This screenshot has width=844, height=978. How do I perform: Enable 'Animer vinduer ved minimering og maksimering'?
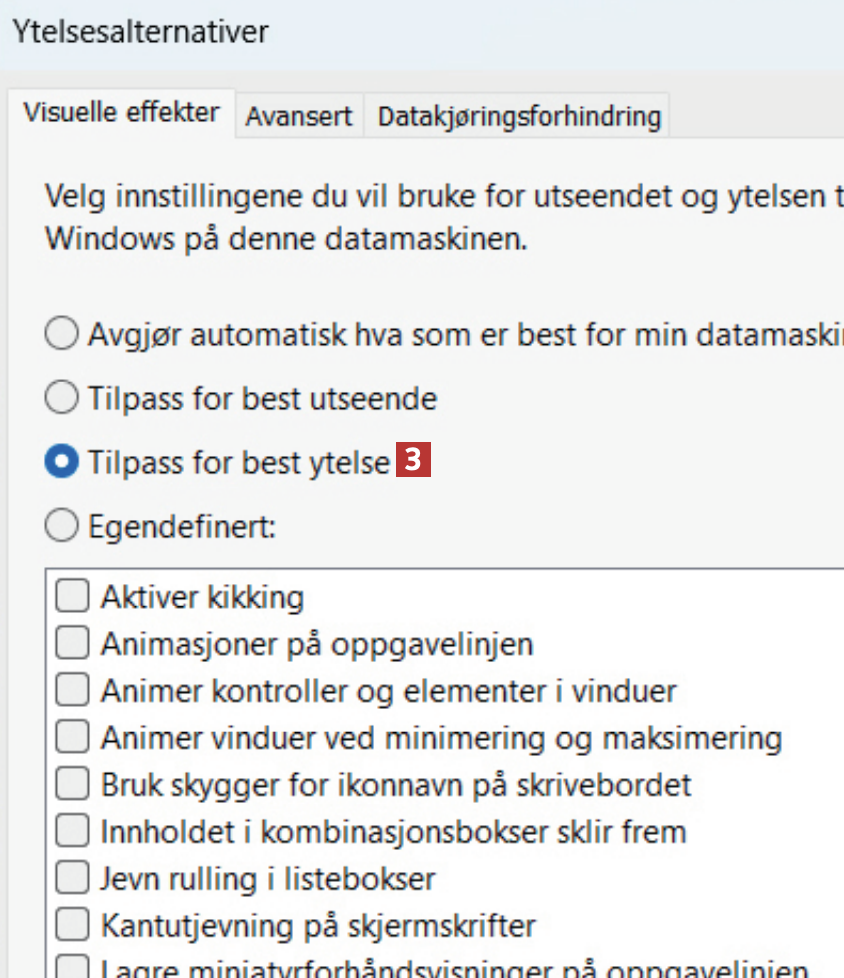click(x=72, y=738)
